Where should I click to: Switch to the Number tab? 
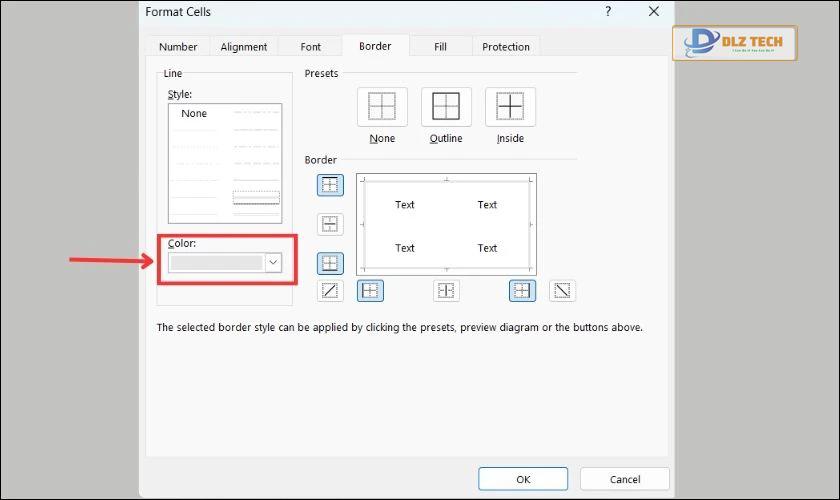pos(178,47)
